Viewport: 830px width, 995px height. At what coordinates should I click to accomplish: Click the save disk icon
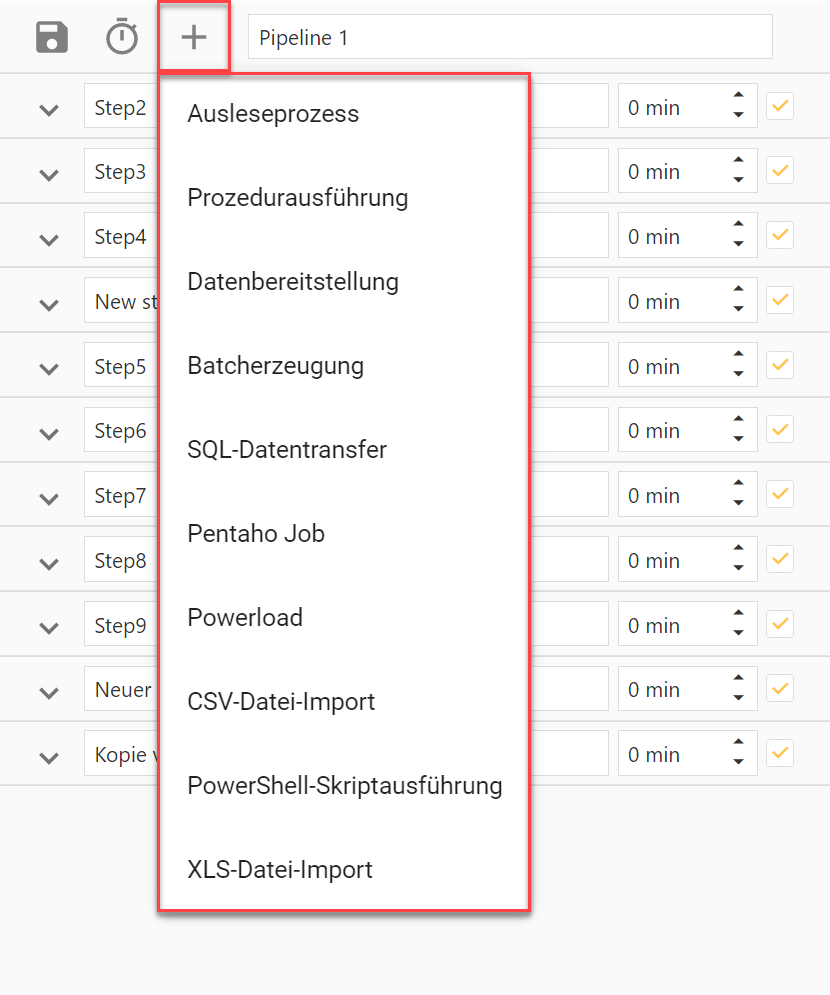tap(52, 37)
